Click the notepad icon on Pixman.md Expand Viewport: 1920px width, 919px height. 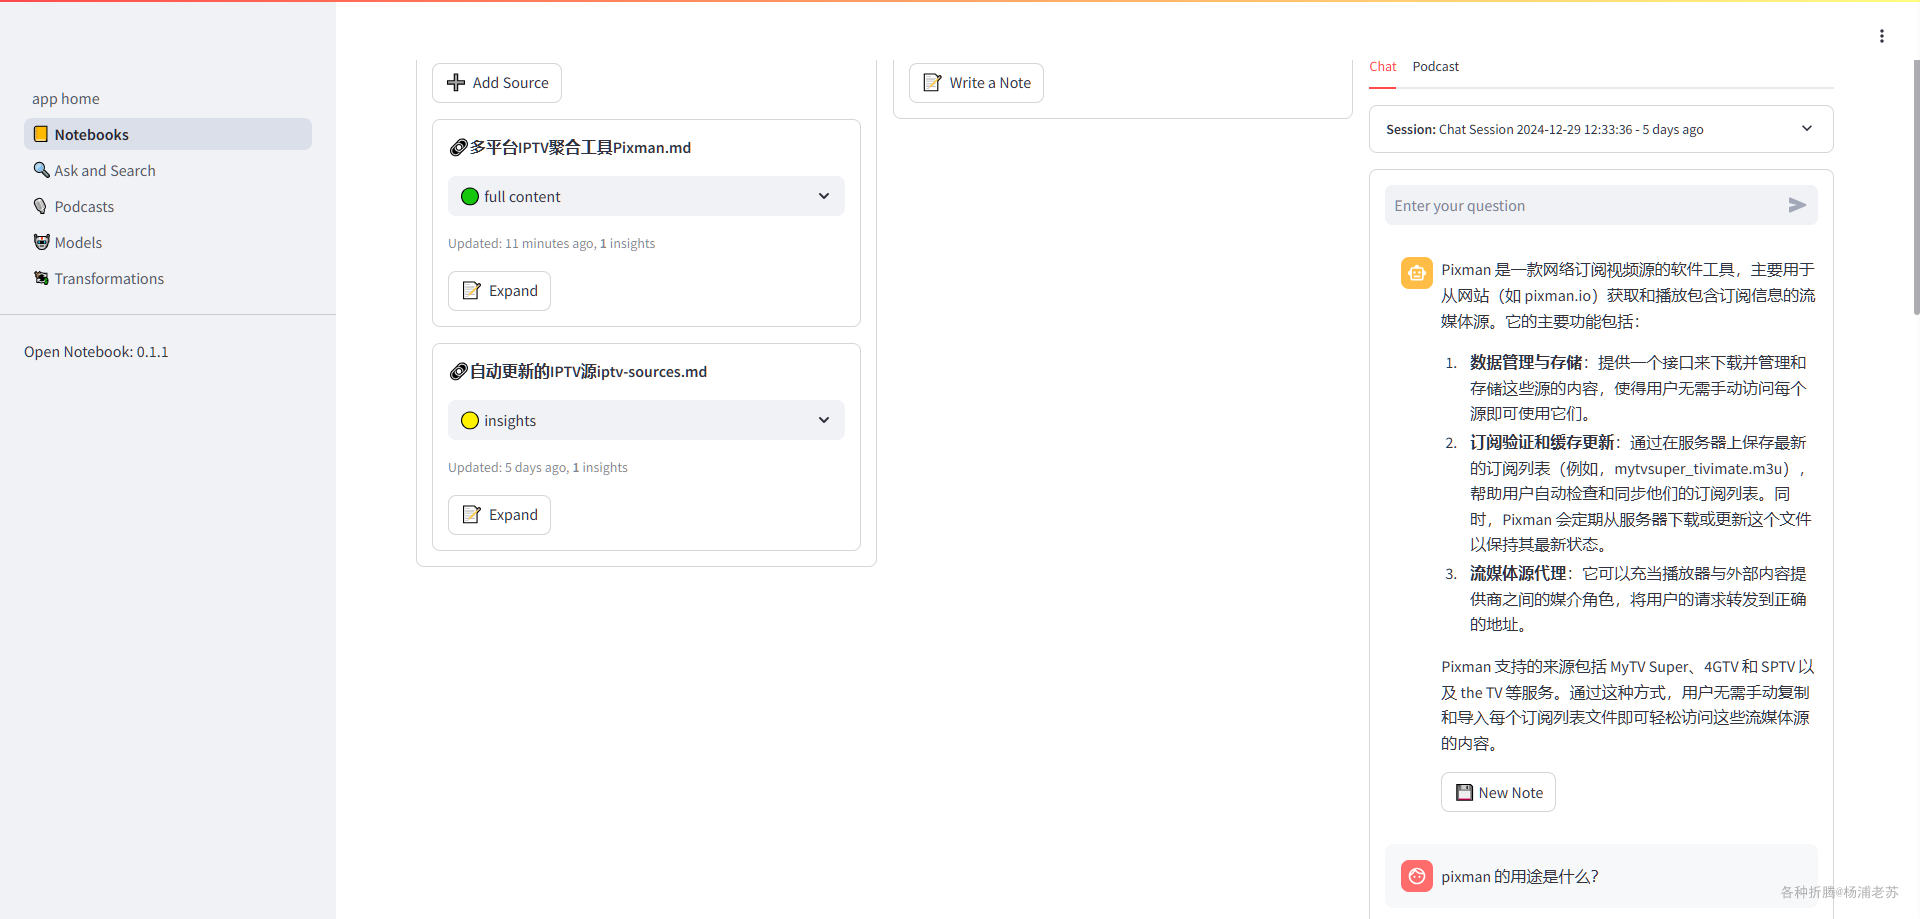coord(471,290)
